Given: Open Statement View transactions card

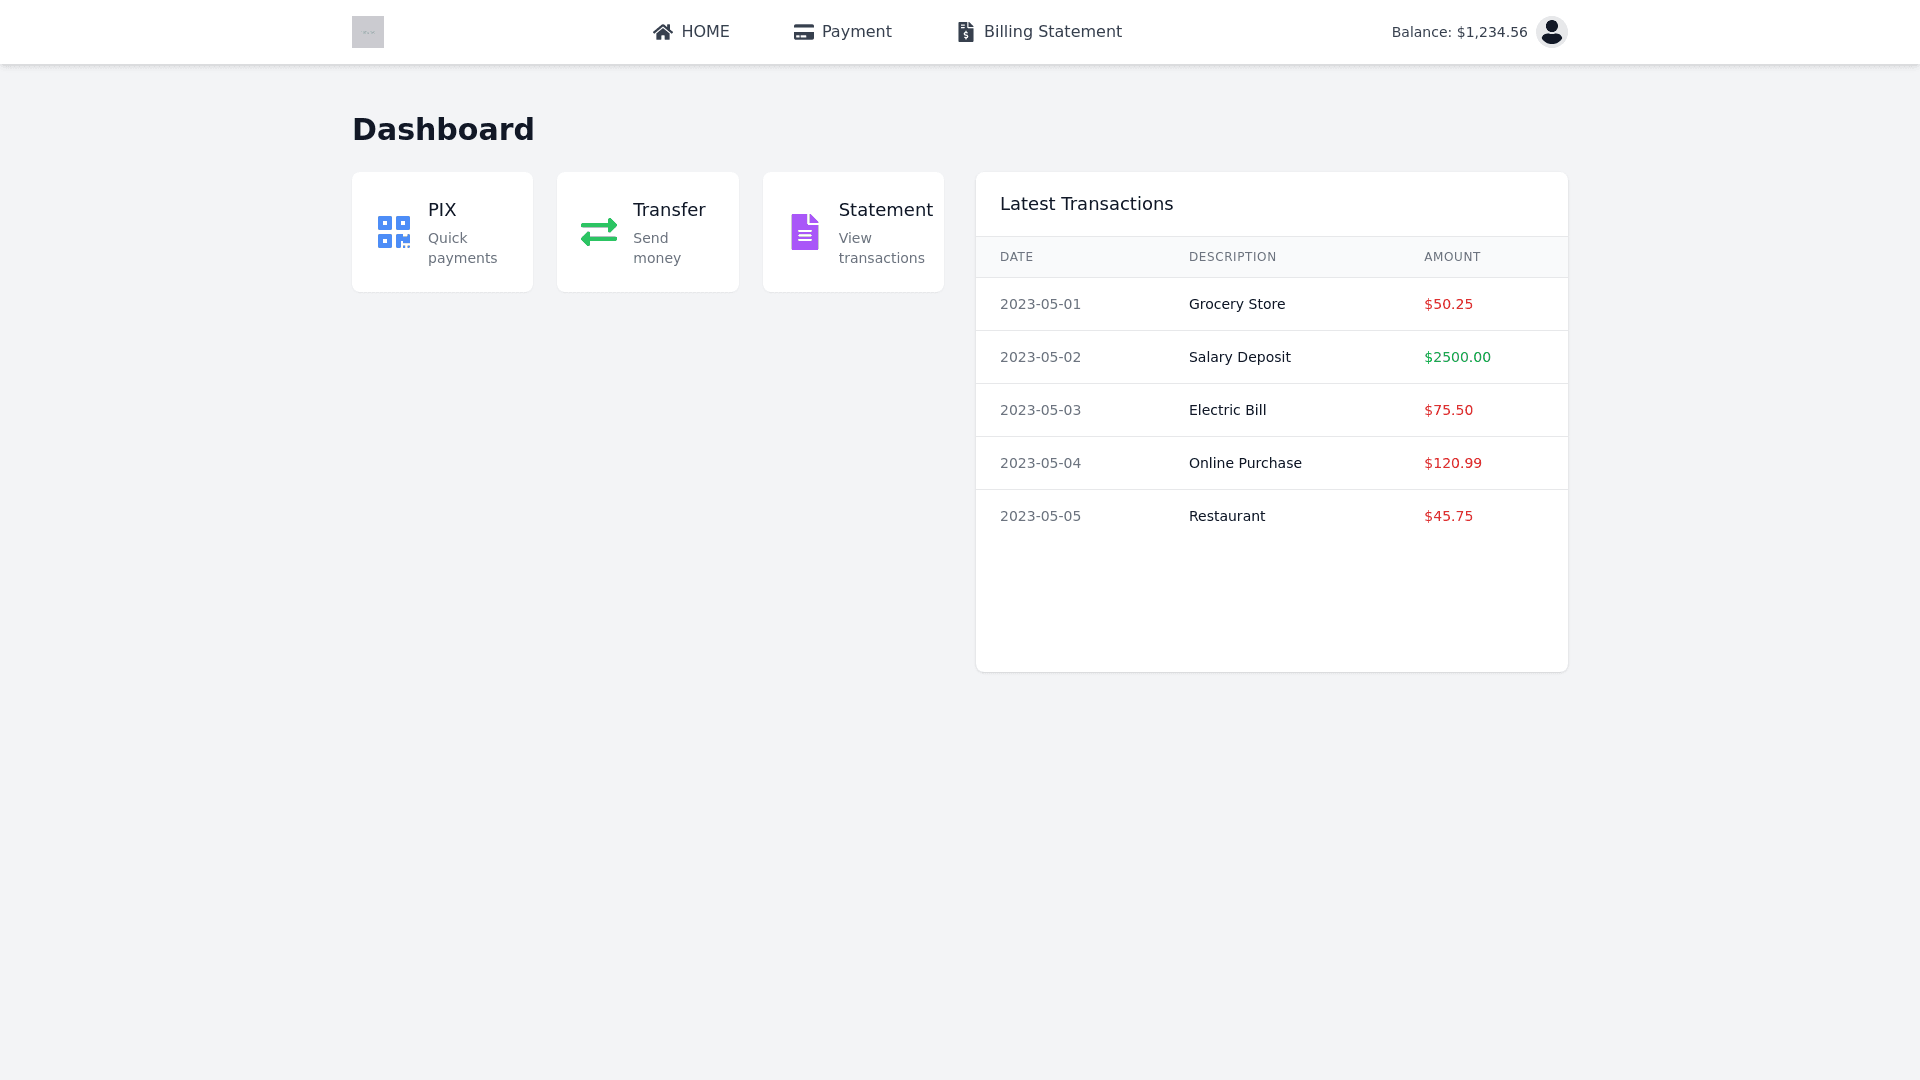Looking at the screenshot, I should click(x=853, y=232).
